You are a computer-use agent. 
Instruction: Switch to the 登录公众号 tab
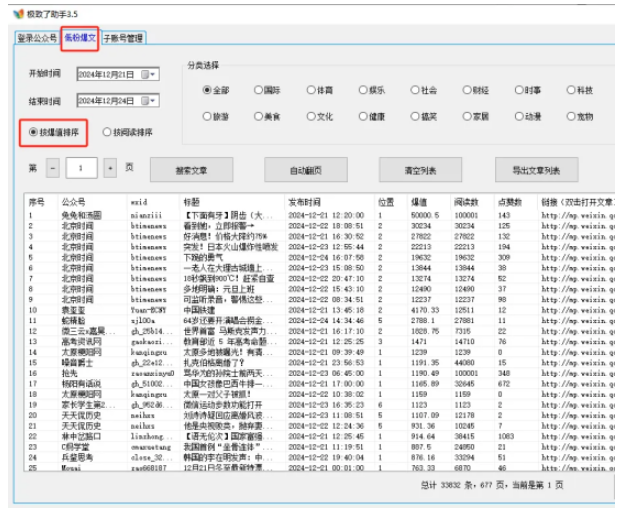pos(37,38)
